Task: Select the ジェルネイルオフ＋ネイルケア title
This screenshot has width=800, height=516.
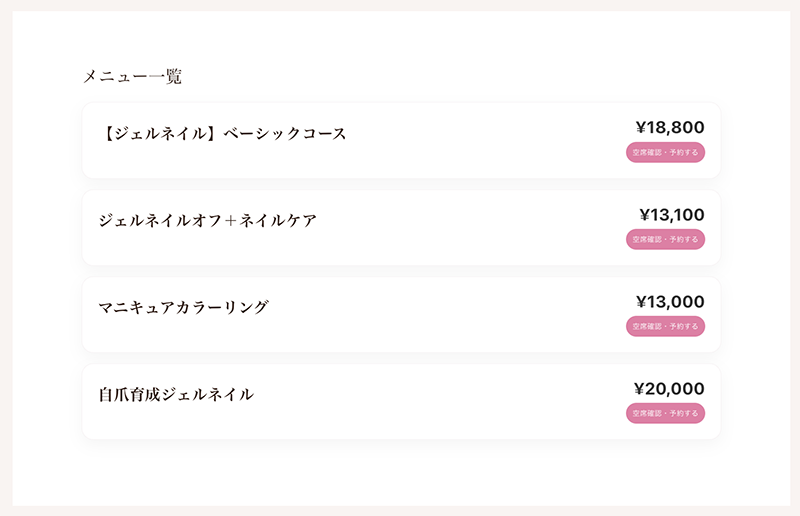Action: coord(208,220)
